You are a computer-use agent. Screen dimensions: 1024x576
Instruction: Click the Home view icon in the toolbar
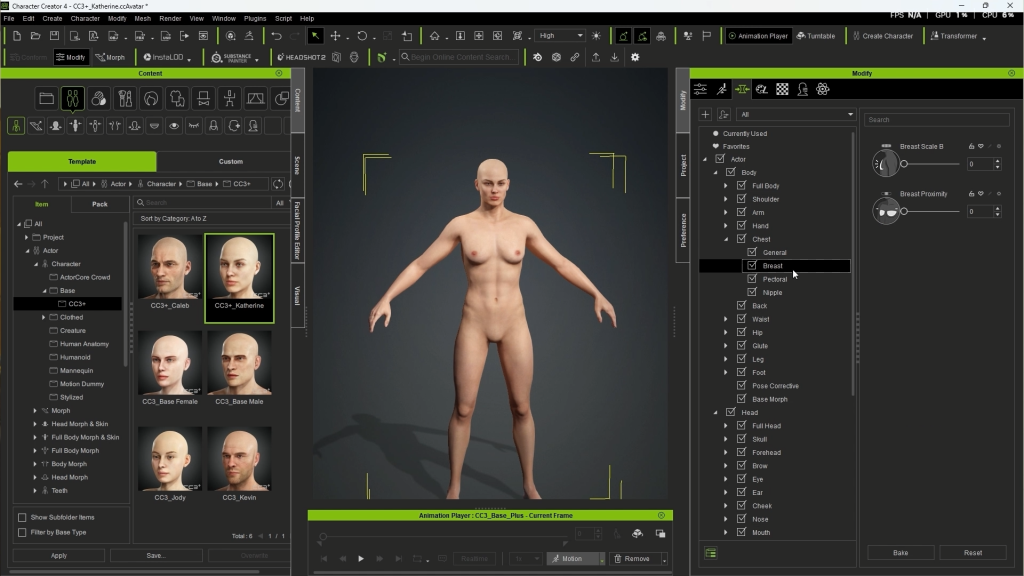[434, 36]
